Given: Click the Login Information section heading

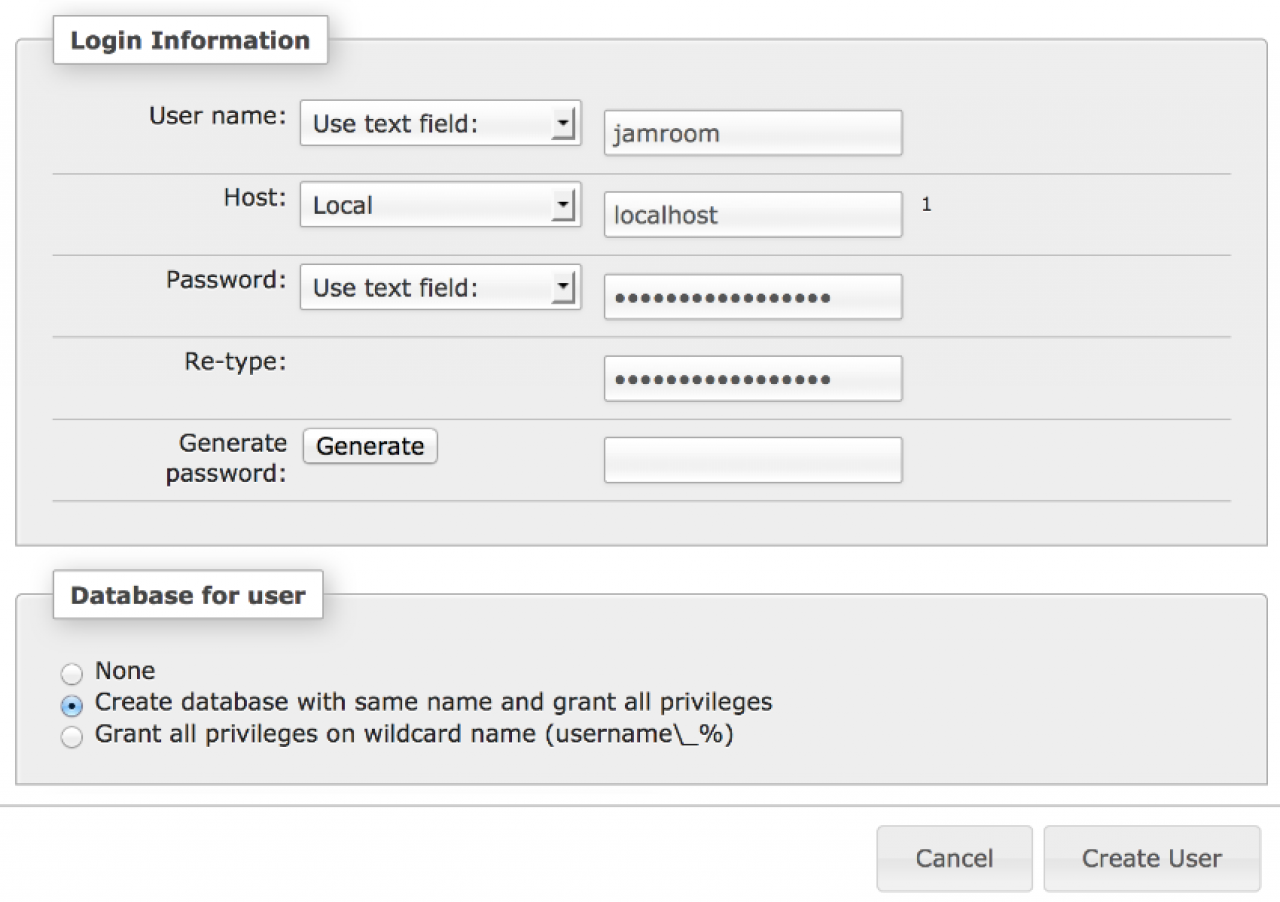Looking at the screenshot, I should point(190,41).
